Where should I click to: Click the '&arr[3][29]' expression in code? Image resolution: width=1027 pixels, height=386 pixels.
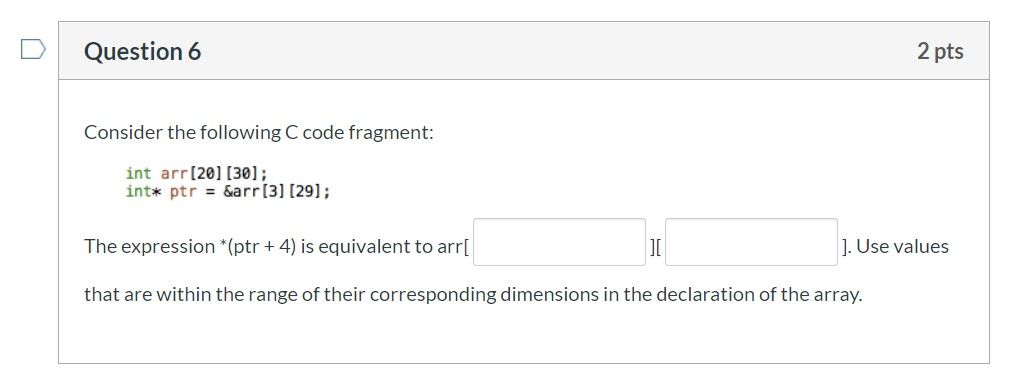276,192
